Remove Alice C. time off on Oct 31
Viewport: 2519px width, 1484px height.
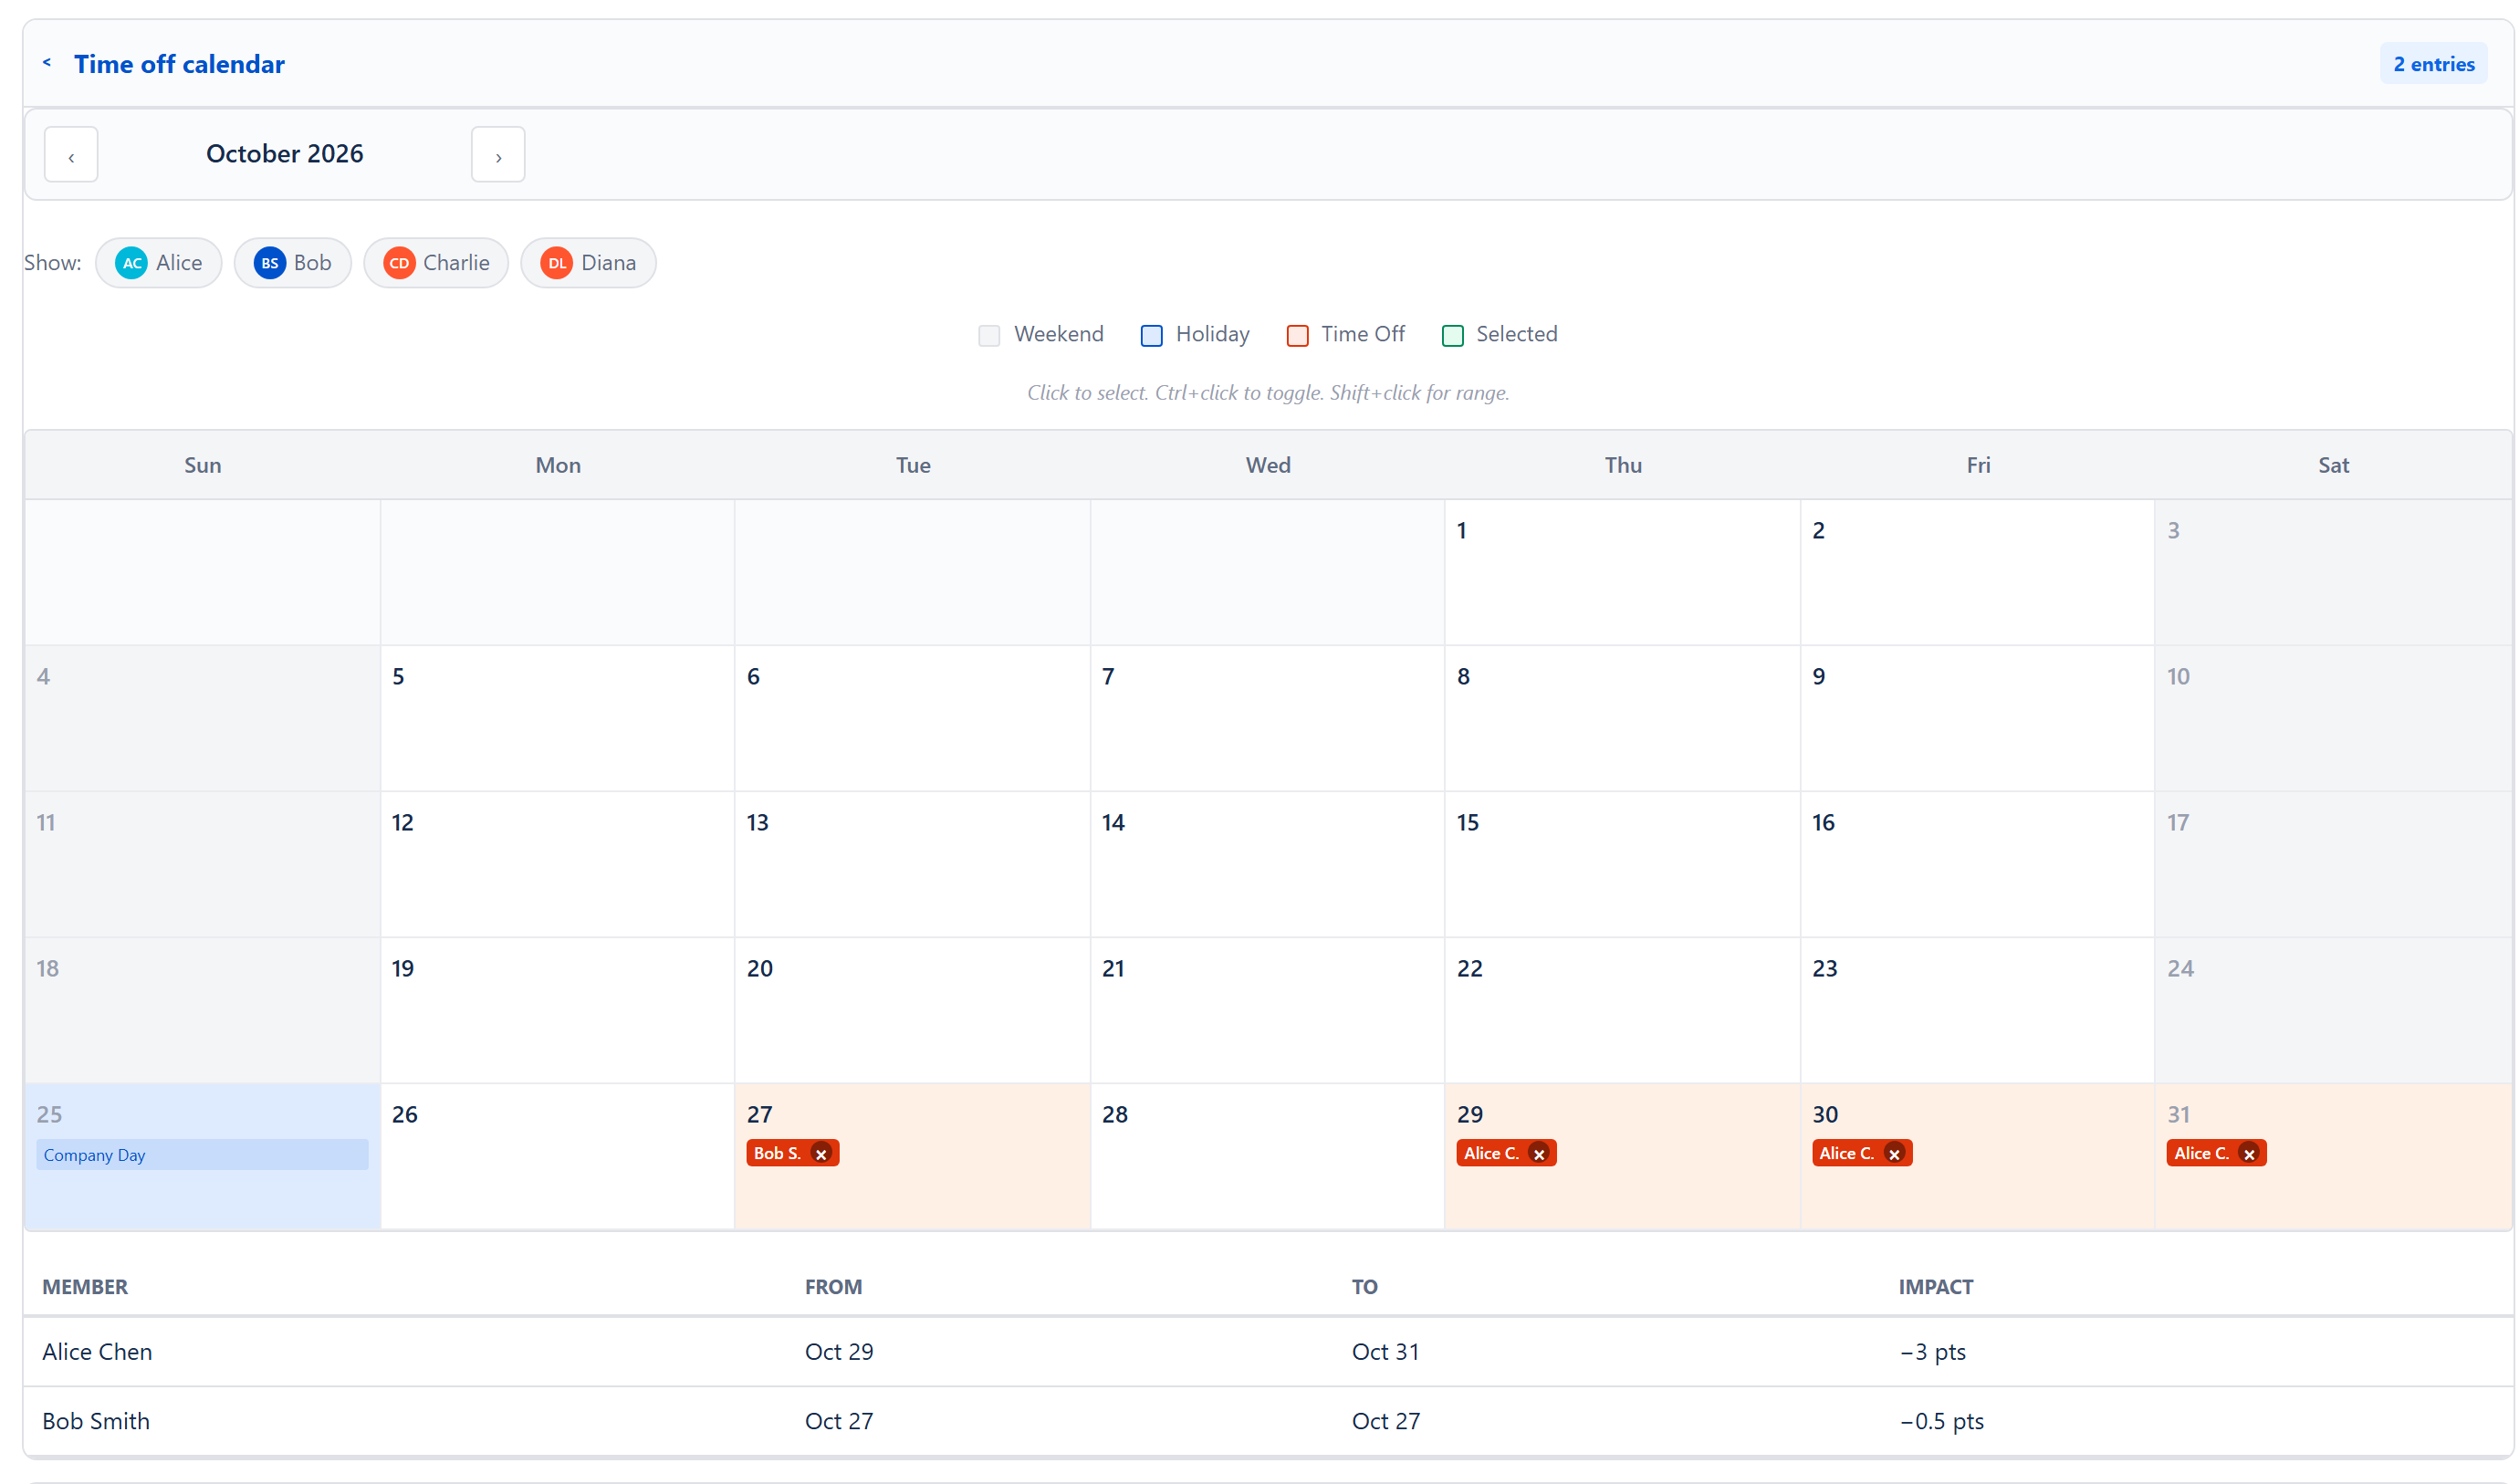(x=2249, y=1154)
